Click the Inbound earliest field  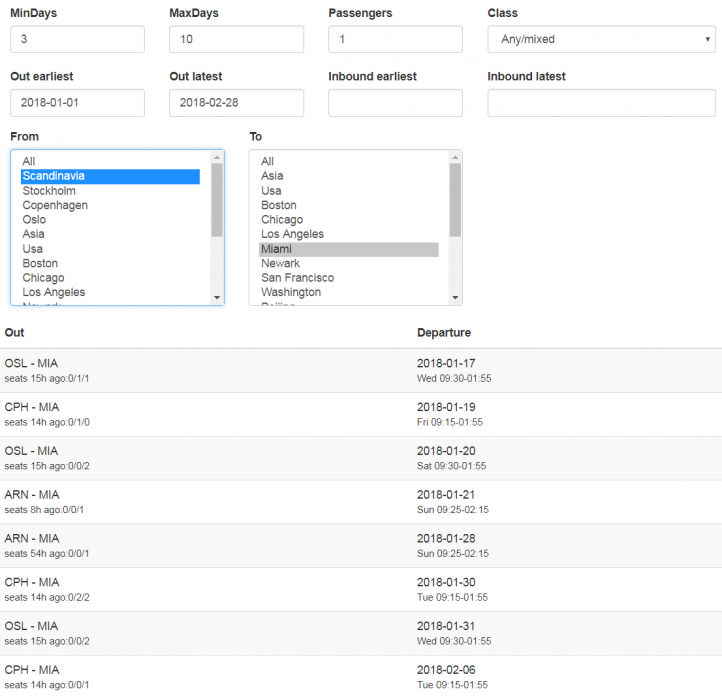click(x=395, y=103)
